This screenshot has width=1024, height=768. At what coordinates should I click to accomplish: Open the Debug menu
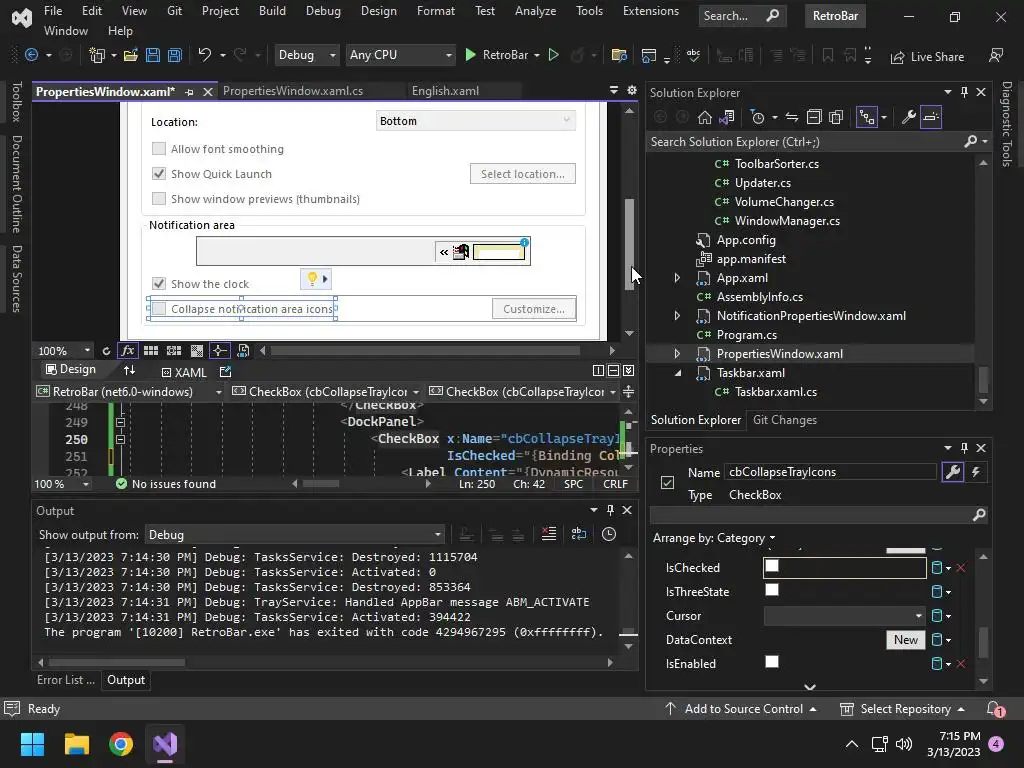(323, 11)
